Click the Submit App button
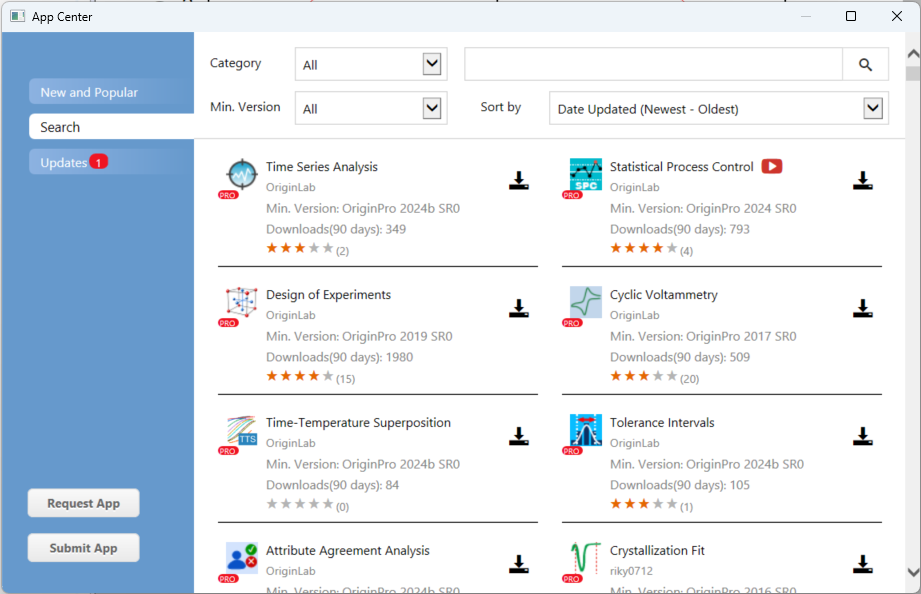This screenshot has height=594, width=921. point(83,548)
